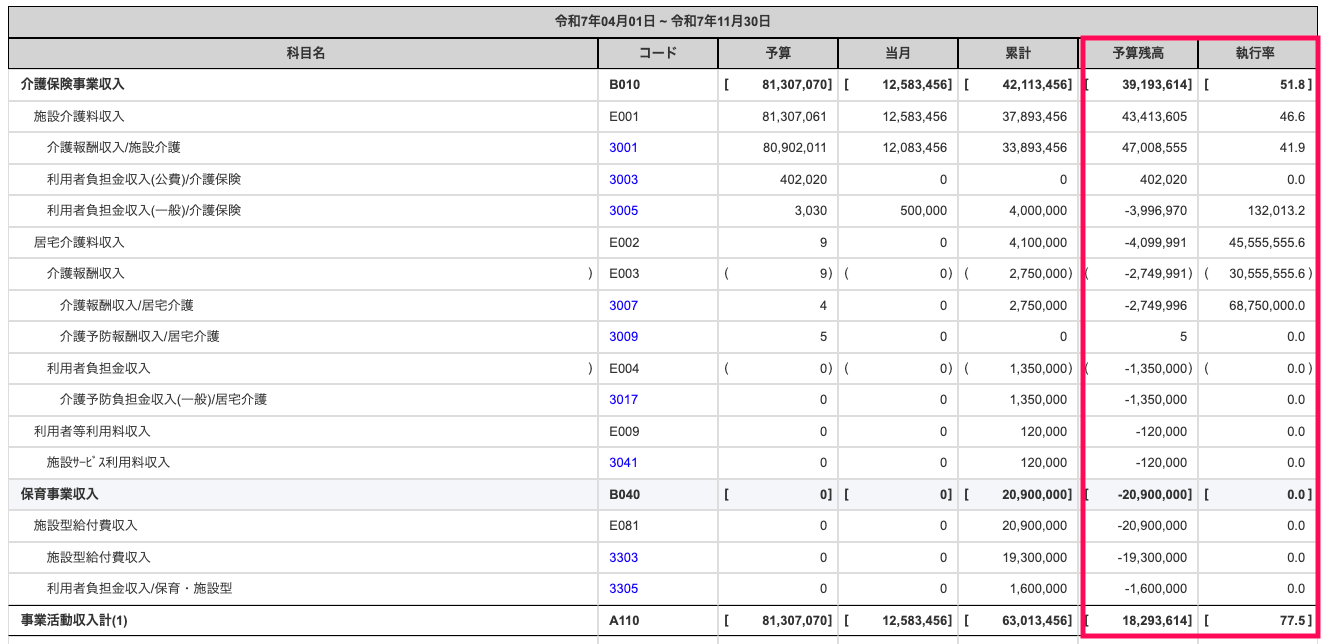Viewport: 1333px width, 644px height.
Task: Open account code 3007 link
Action: coord(623,305)
